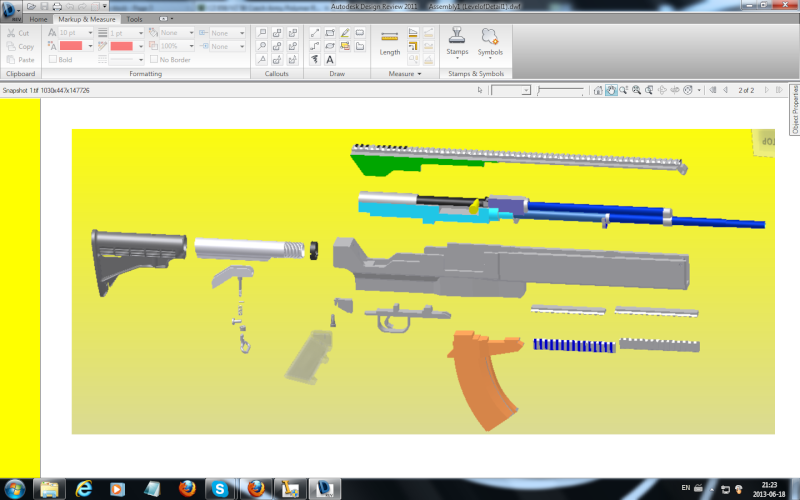Click the Open file icon in quick access toolbar
Screen dimensions: 800x500
coord(31,7)
